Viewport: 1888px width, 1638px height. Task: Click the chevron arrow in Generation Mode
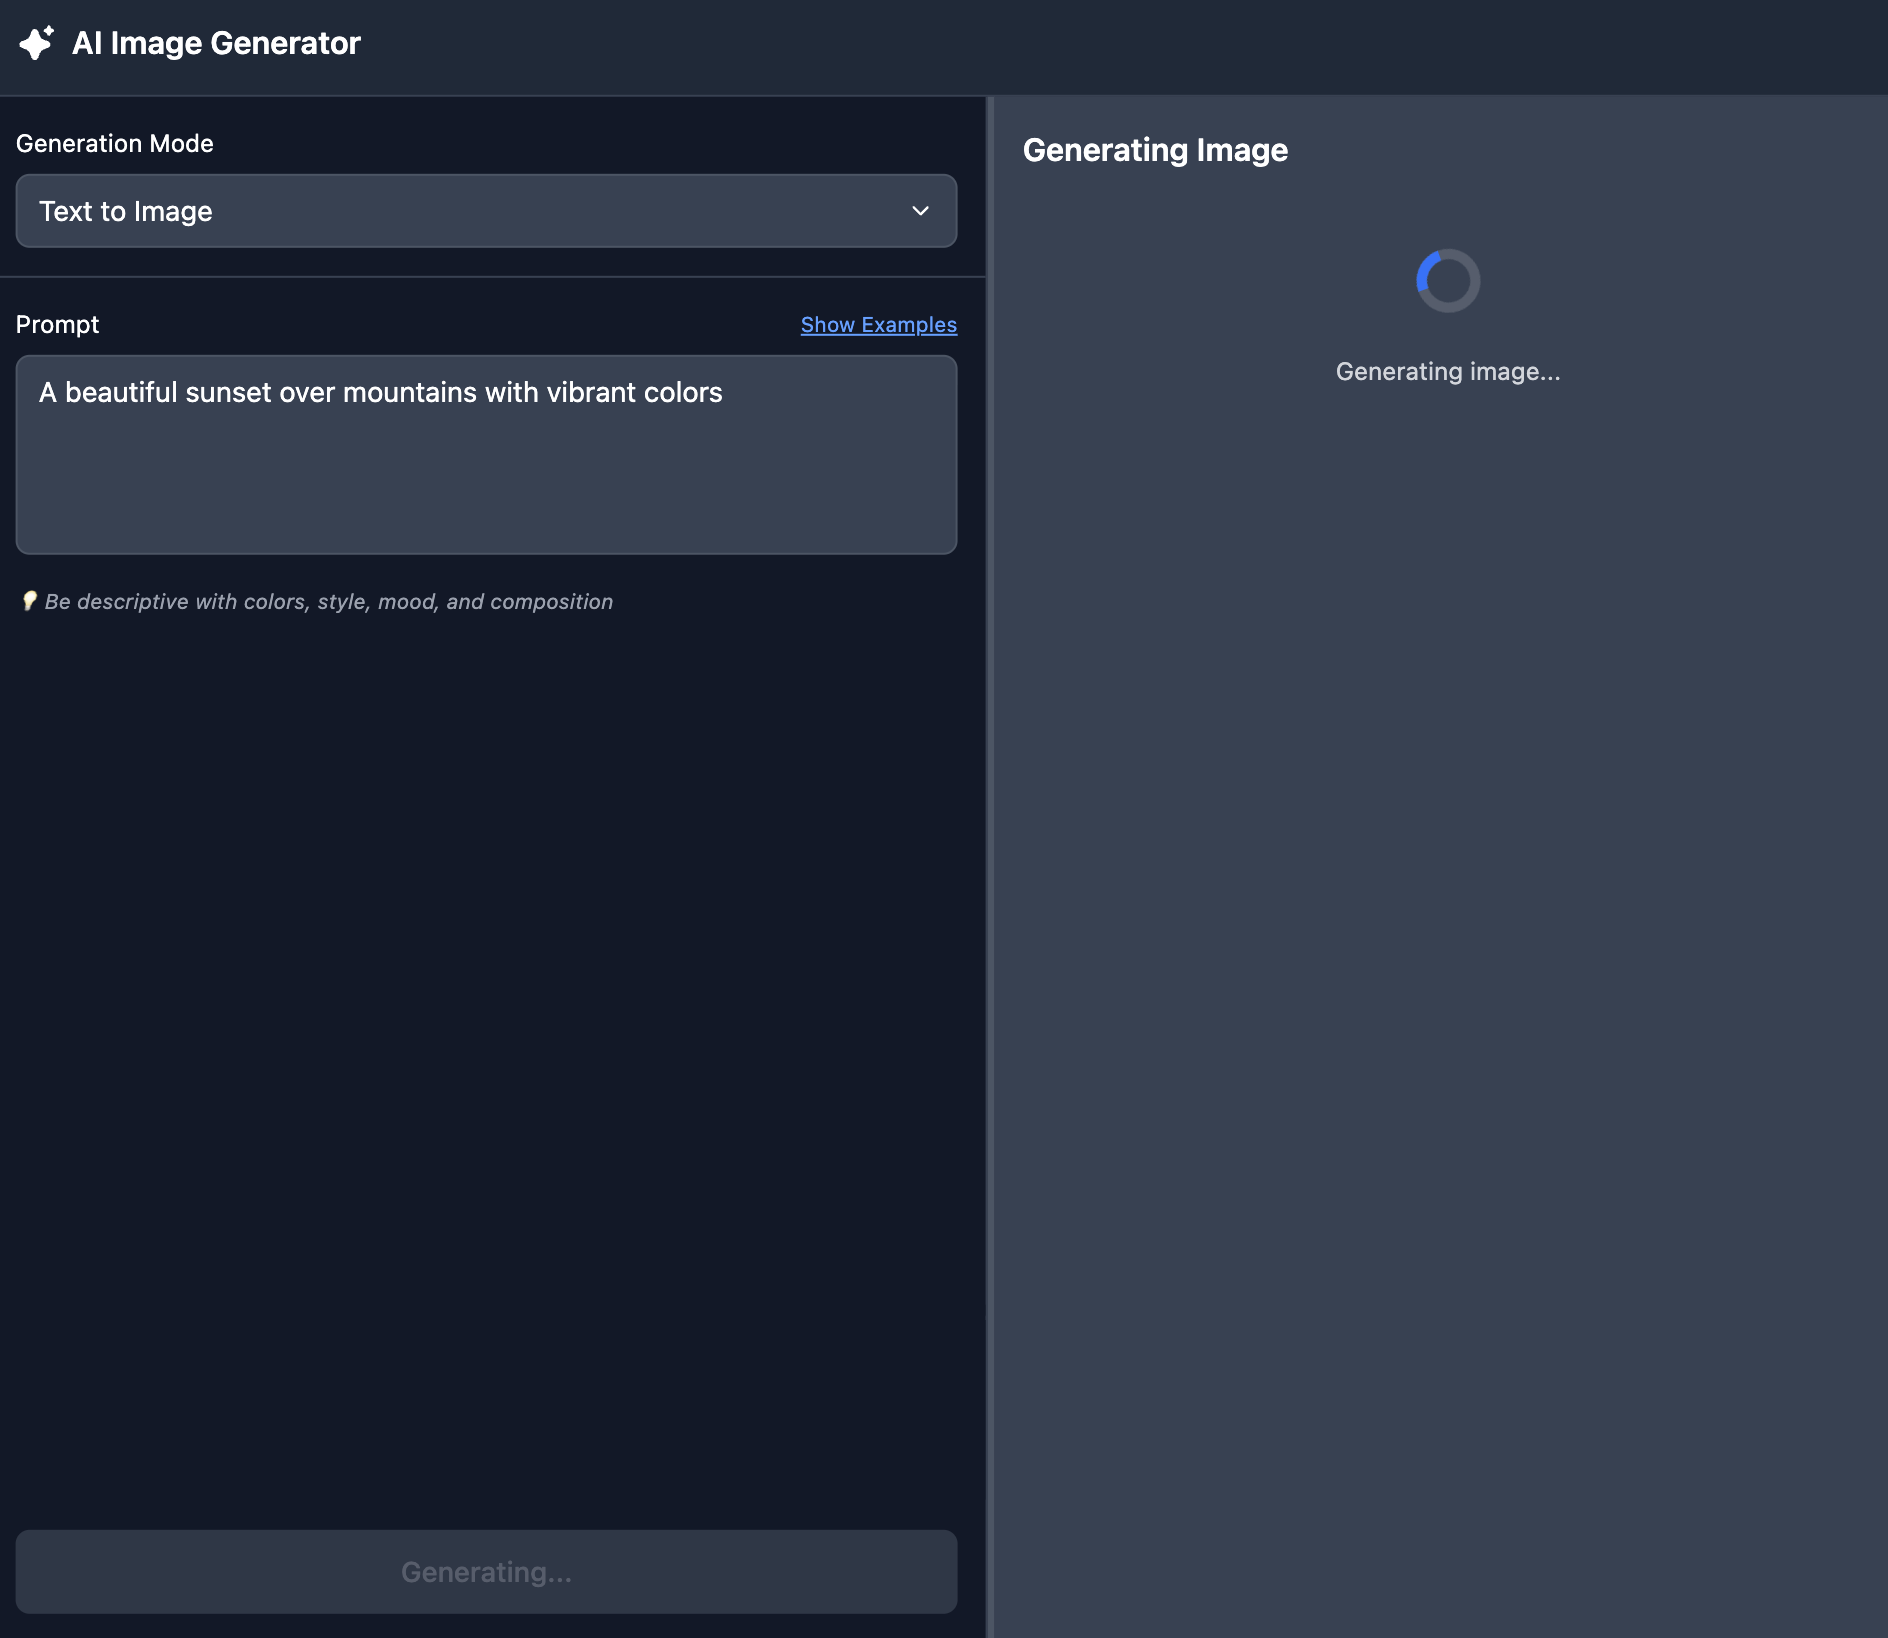click(920, 211)
